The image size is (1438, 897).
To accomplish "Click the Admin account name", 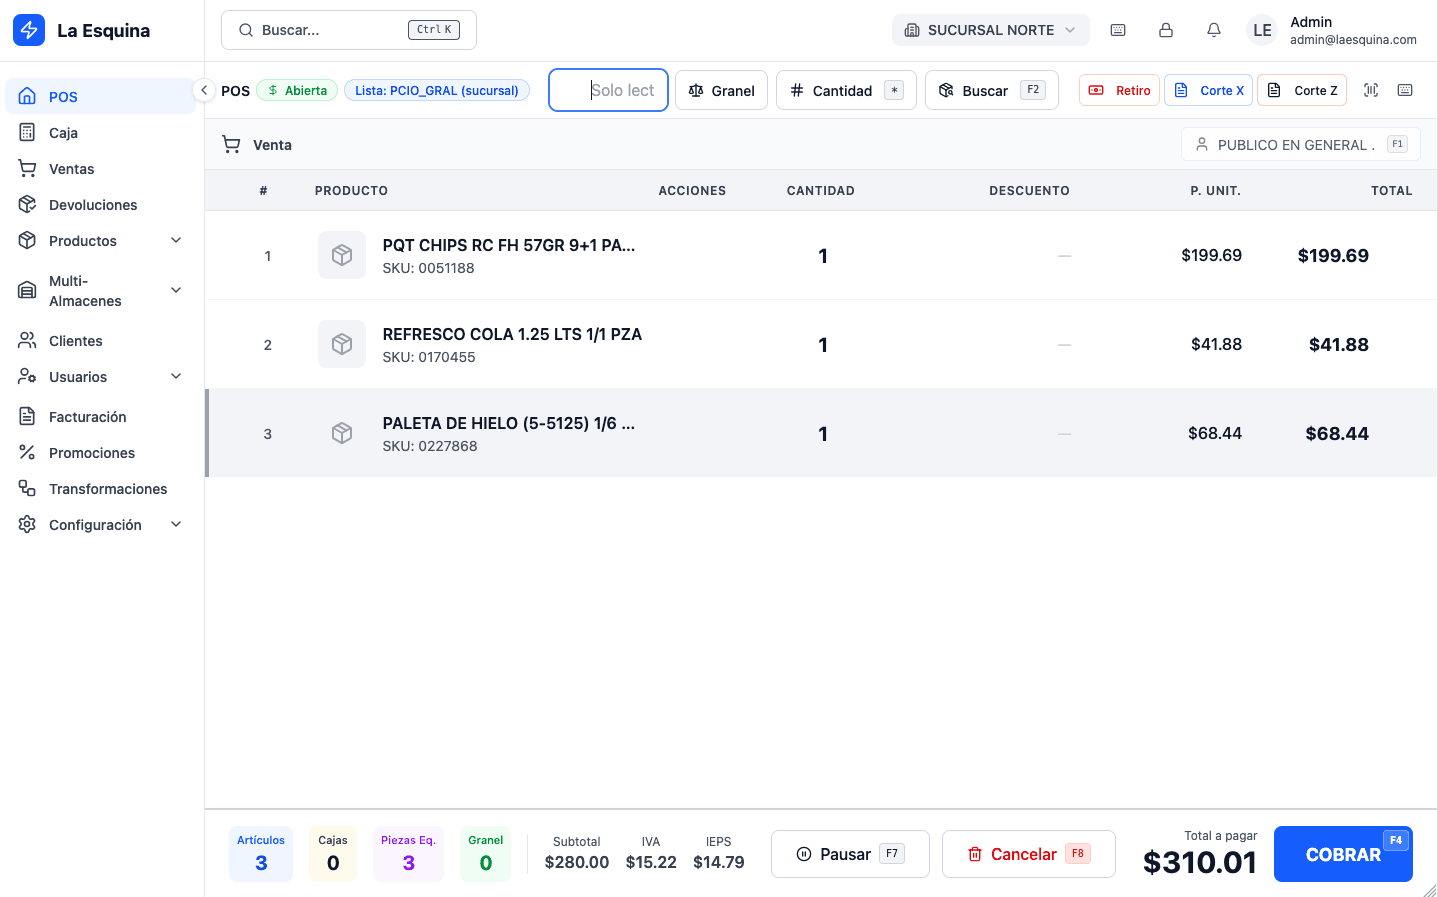I will point(1311,22).
